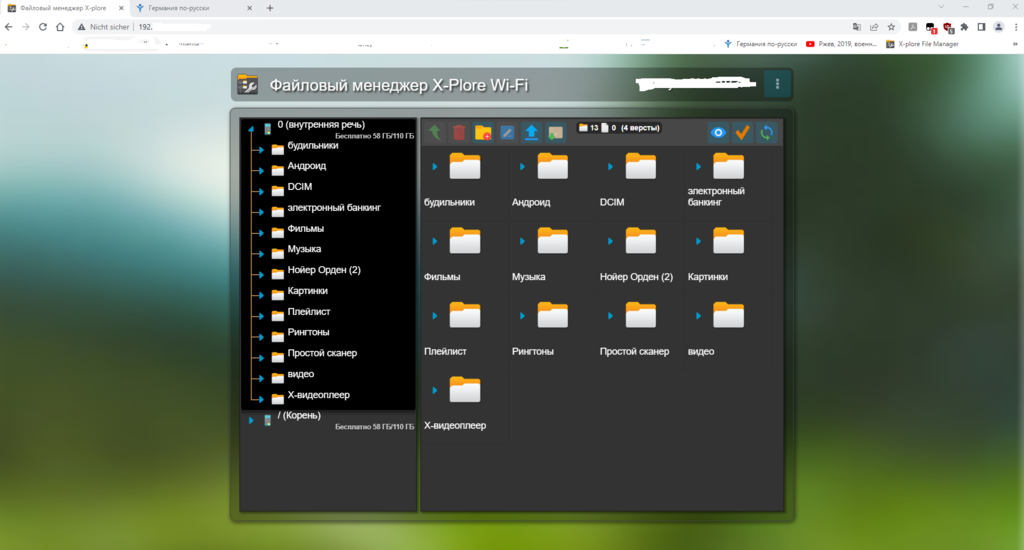This screenshot has width=1024, height=550.
Task: Click the blue pencil rename icon
Action: (507, 133)
